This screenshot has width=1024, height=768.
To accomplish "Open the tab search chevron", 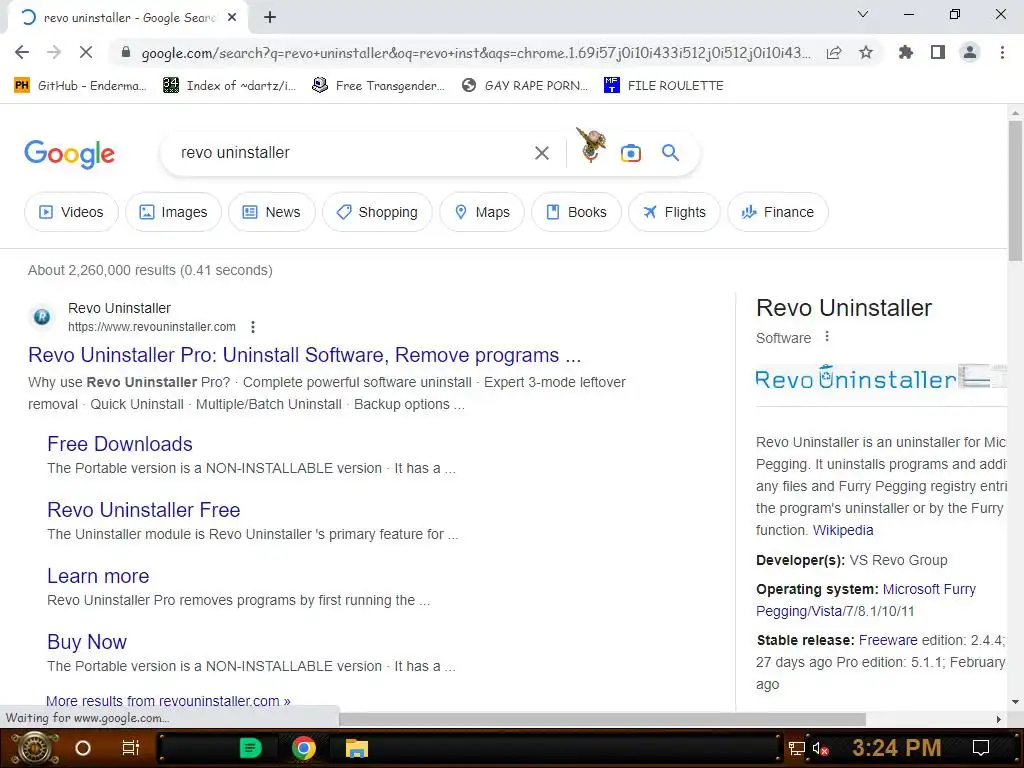I will 863,14.
